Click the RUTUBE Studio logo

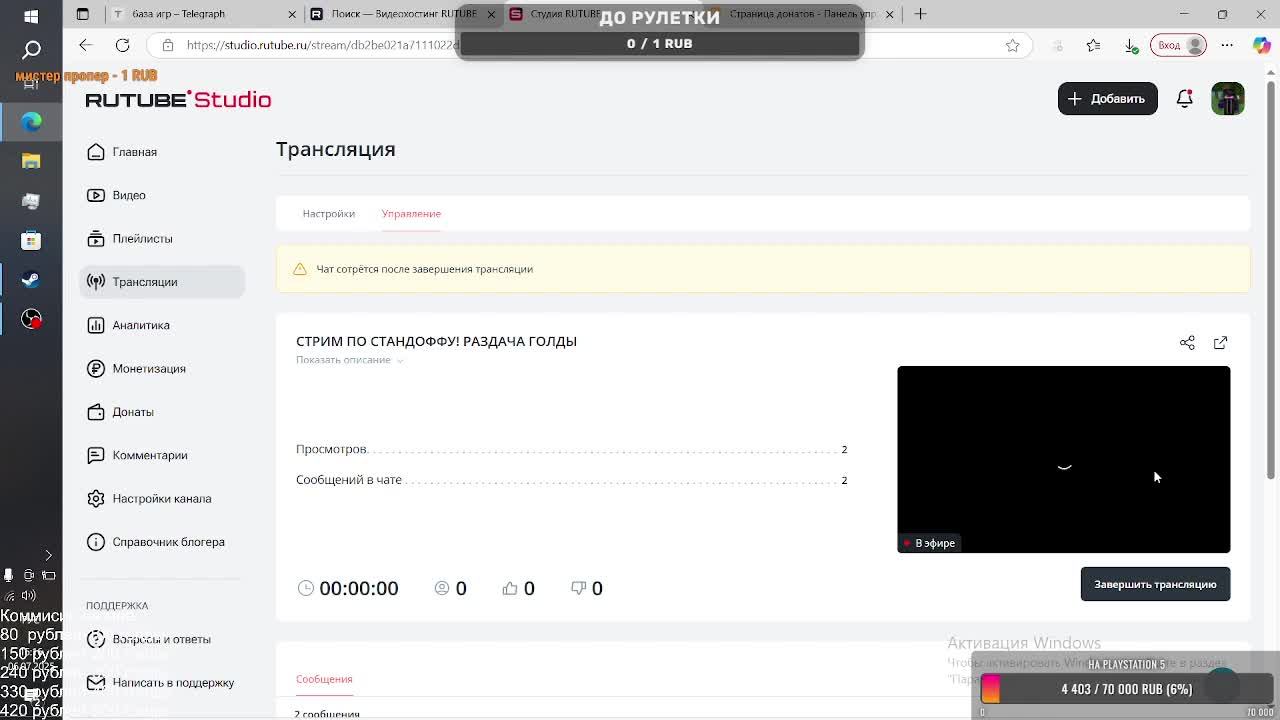click(178, 99)
